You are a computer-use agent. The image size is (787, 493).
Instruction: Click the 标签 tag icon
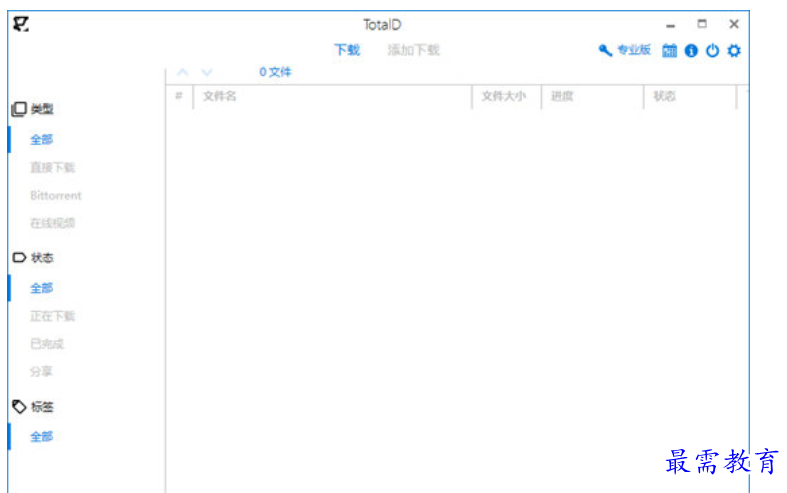click(19, 406)
